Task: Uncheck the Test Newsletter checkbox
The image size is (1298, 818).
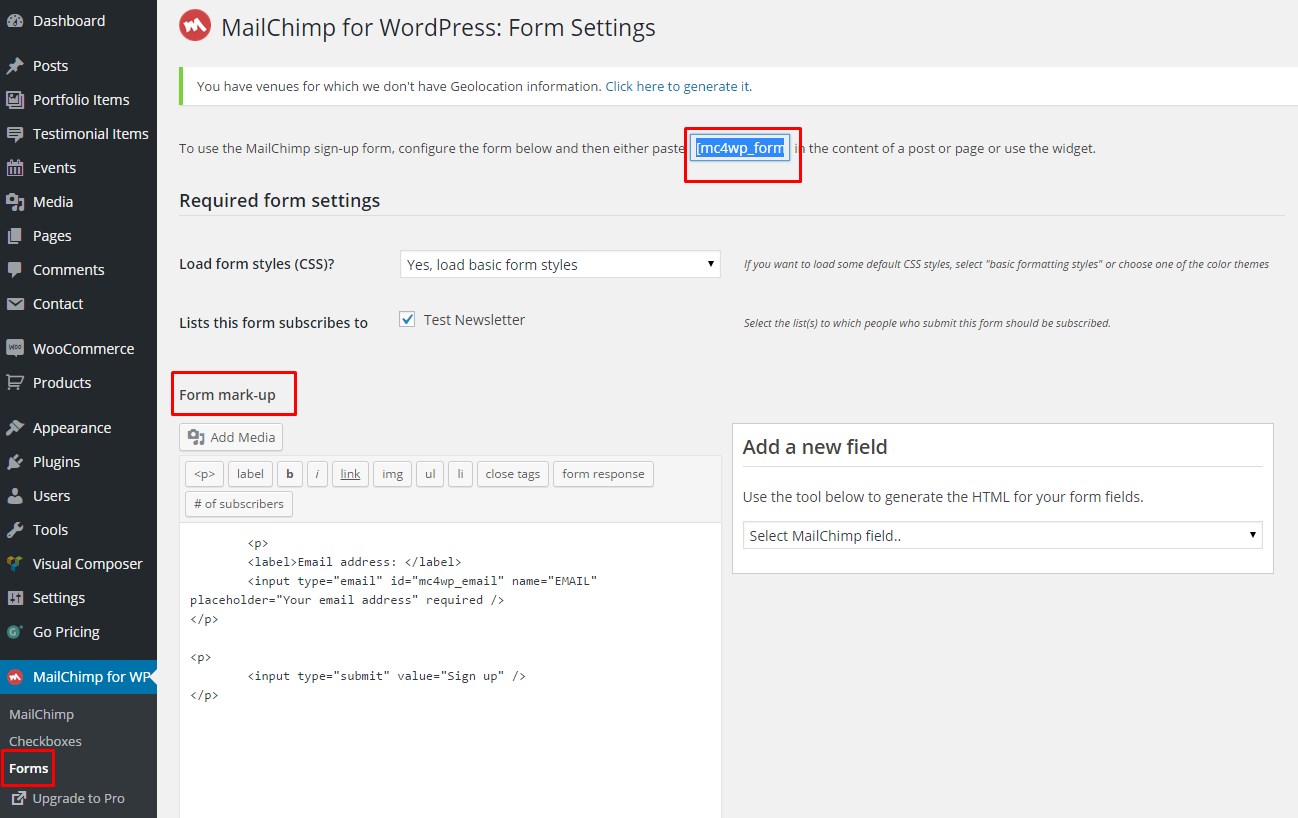Action: [407, 320]
